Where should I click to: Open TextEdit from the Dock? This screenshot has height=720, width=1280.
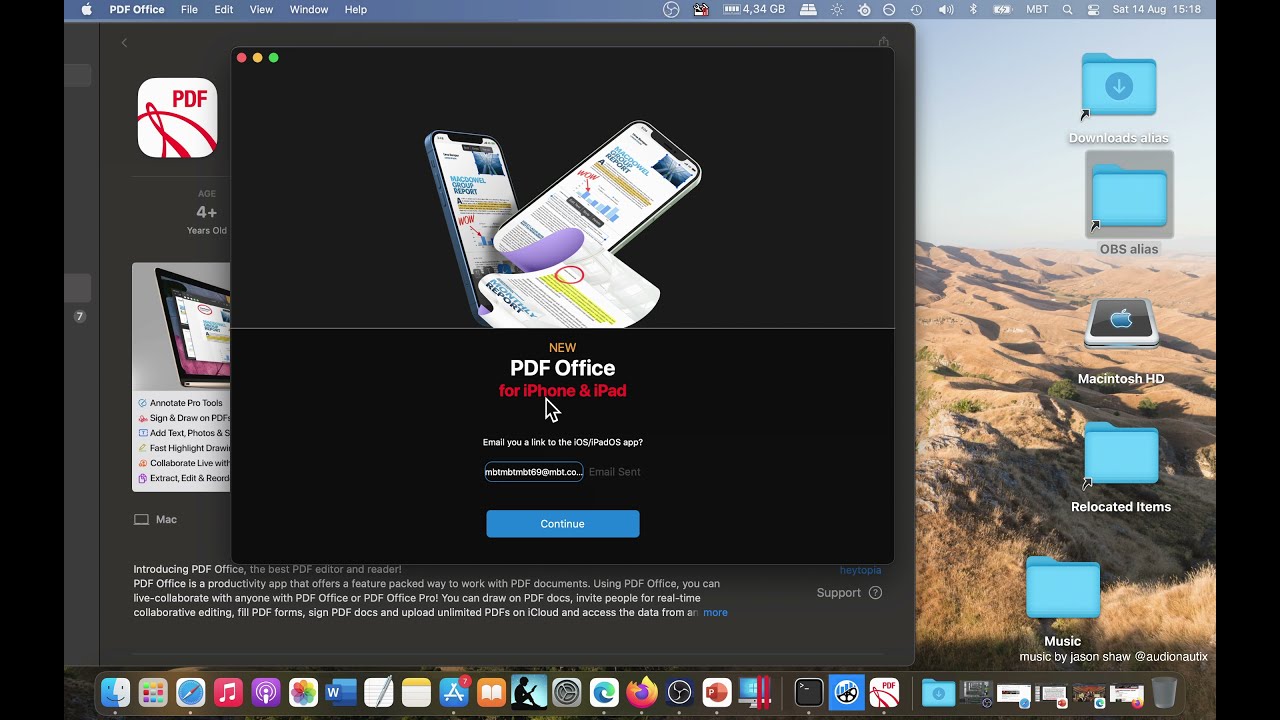point(379,692)
